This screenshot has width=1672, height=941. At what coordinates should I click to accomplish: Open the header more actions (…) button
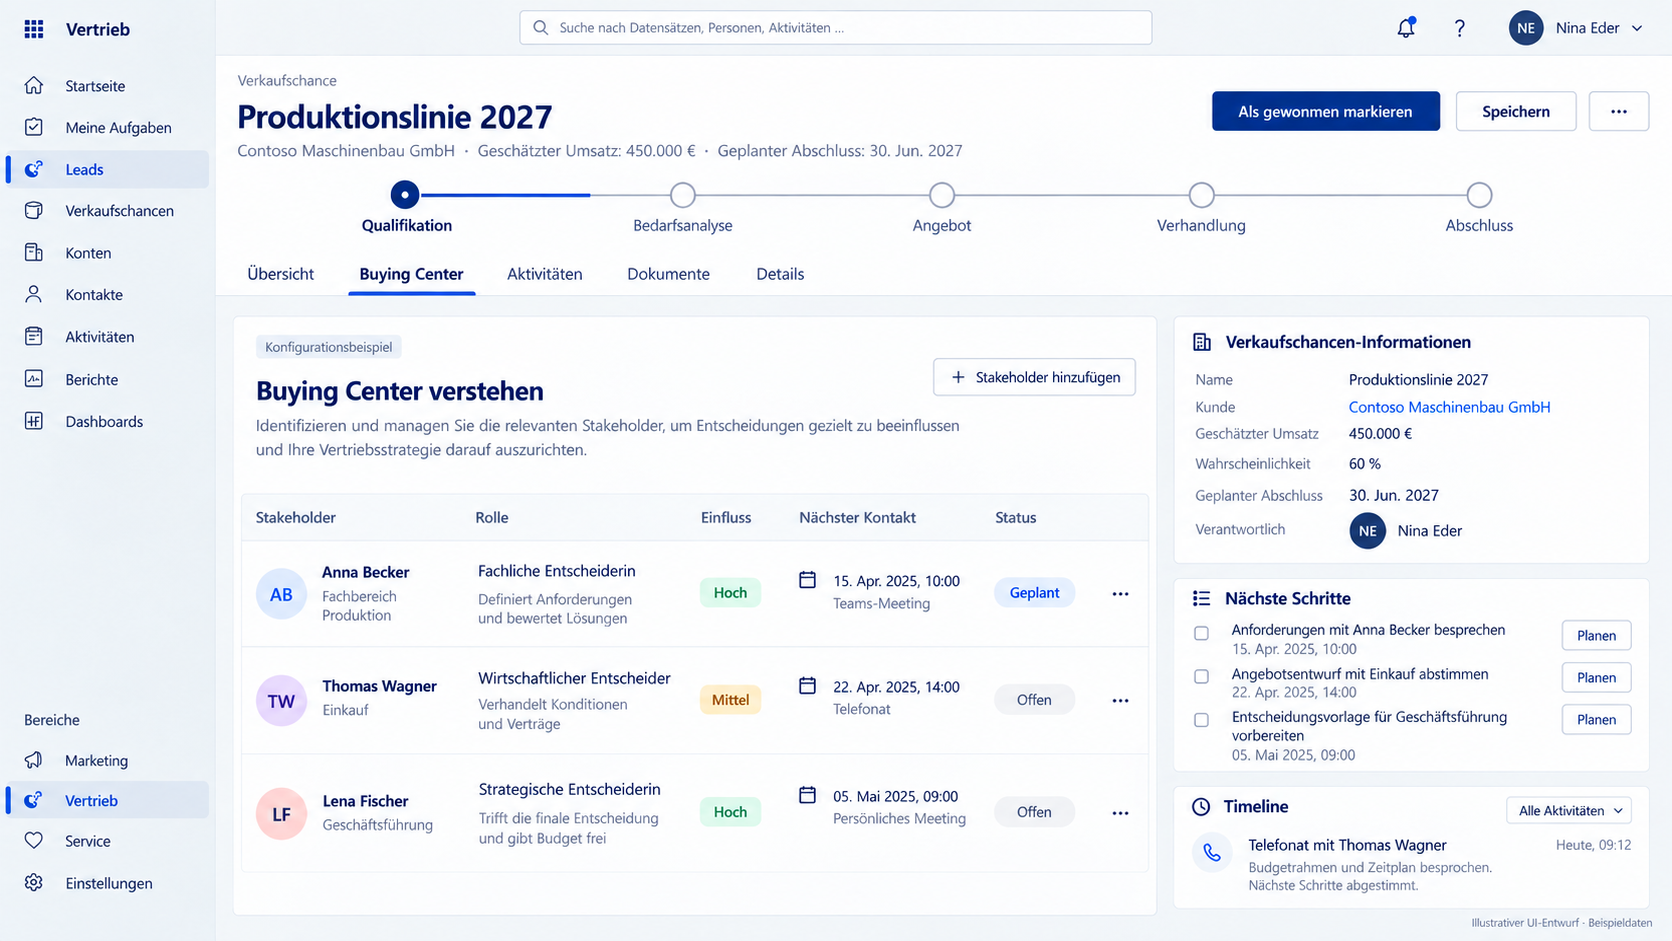(x=1619, y=111)
